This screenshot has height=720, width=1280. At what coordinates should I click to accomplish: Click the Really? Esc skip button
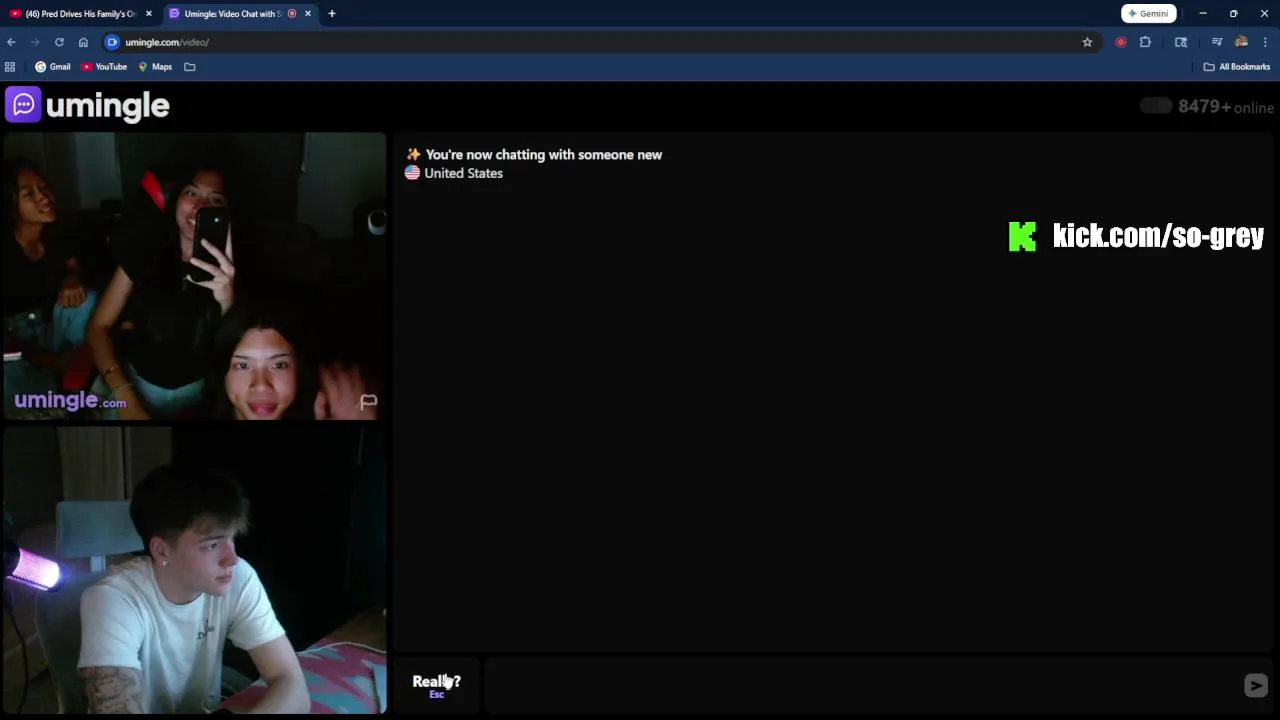click(437, 685)
